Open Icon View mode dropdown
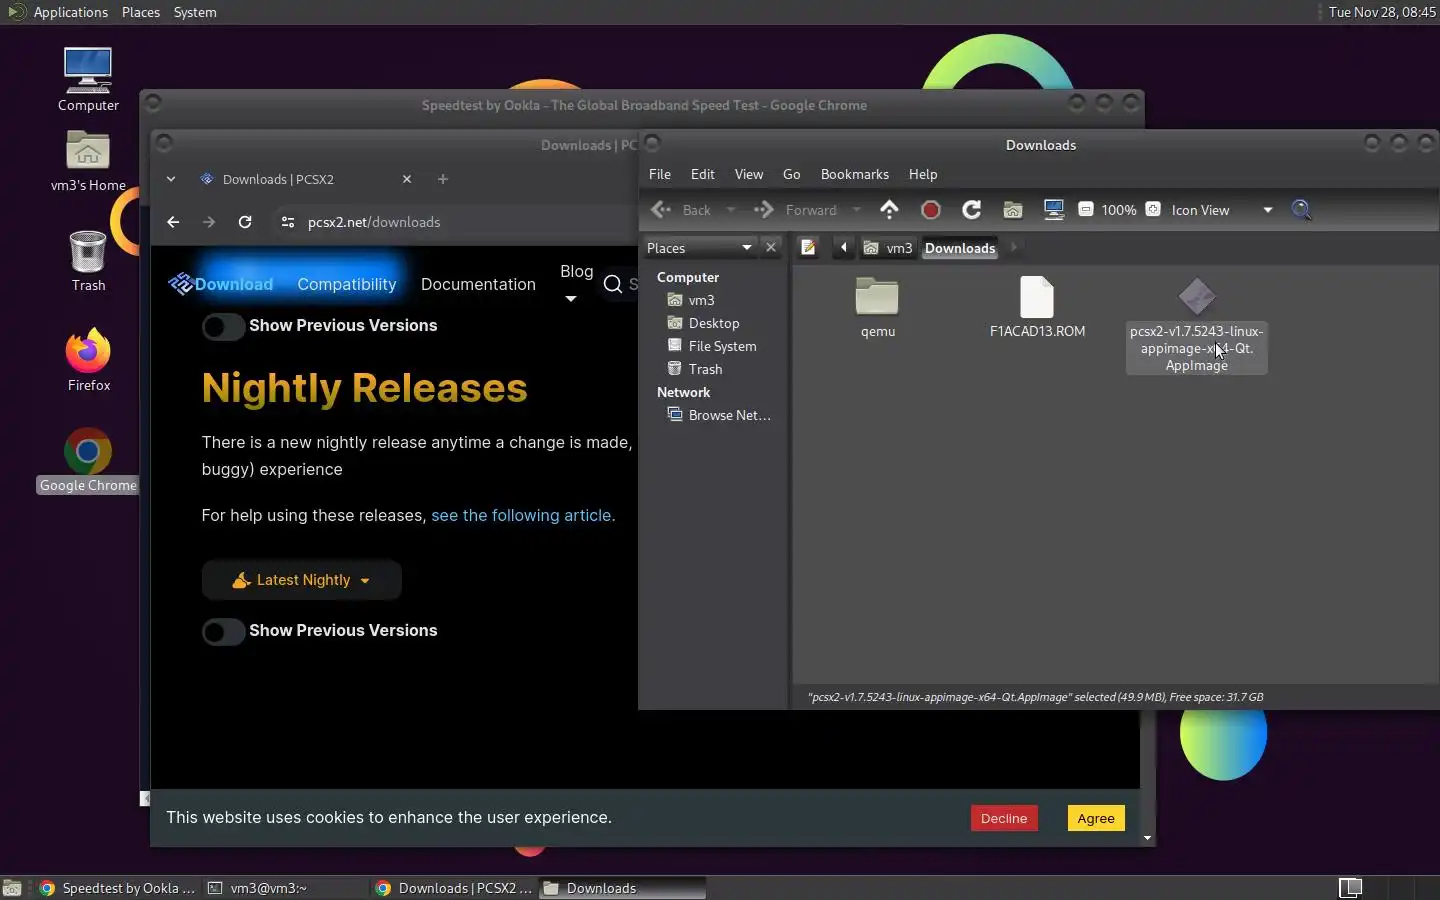The height and width of the screenshot is (900, 1440). (1223, 210)
